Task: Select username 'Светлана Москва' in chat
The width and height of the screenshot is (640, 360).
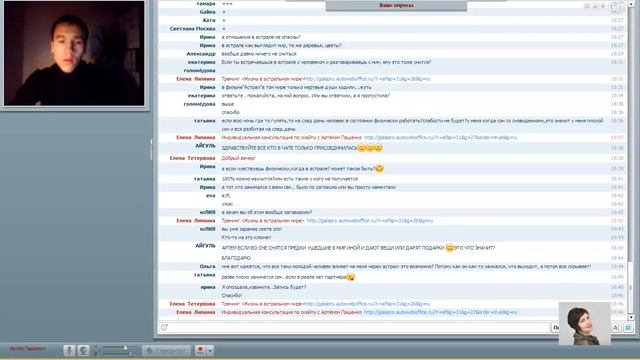Action: 192,29
